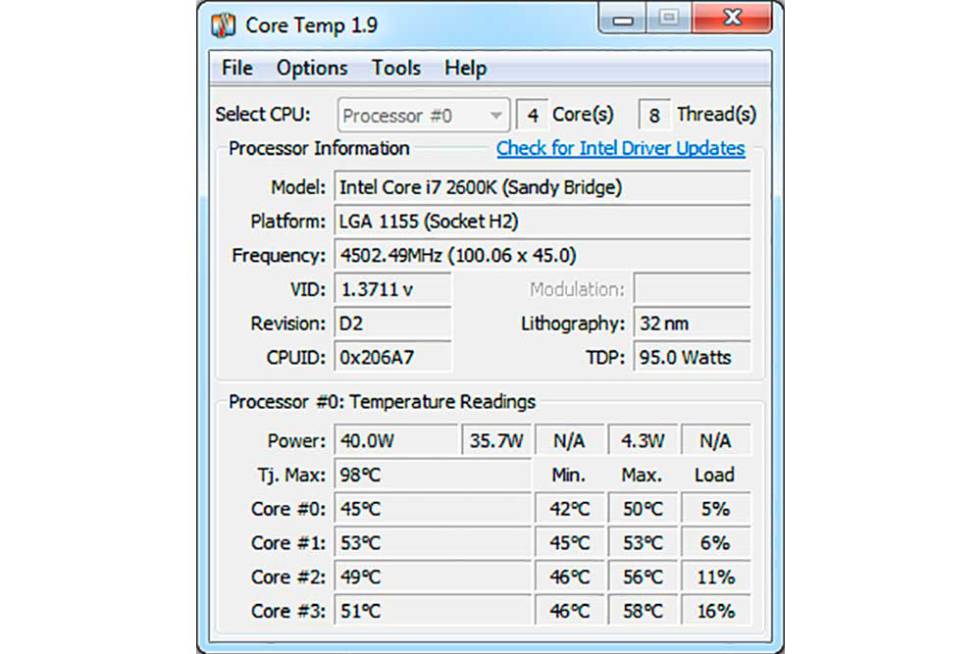Click the Platform field LGA 1155

coord(542,221)
